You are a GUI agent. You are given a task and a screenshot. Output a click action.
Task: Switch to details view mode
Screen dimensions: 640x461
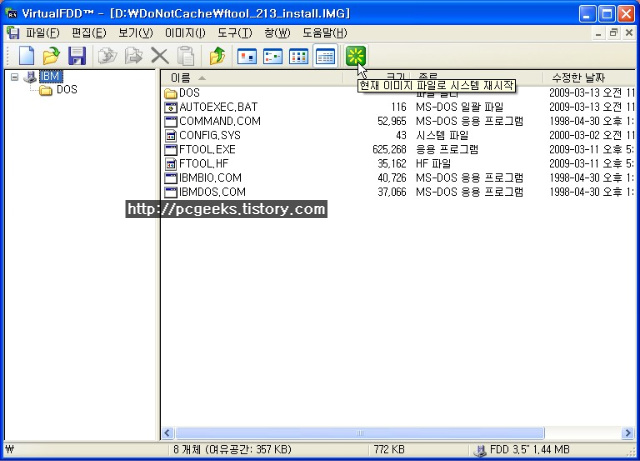[x=325, y=56]
